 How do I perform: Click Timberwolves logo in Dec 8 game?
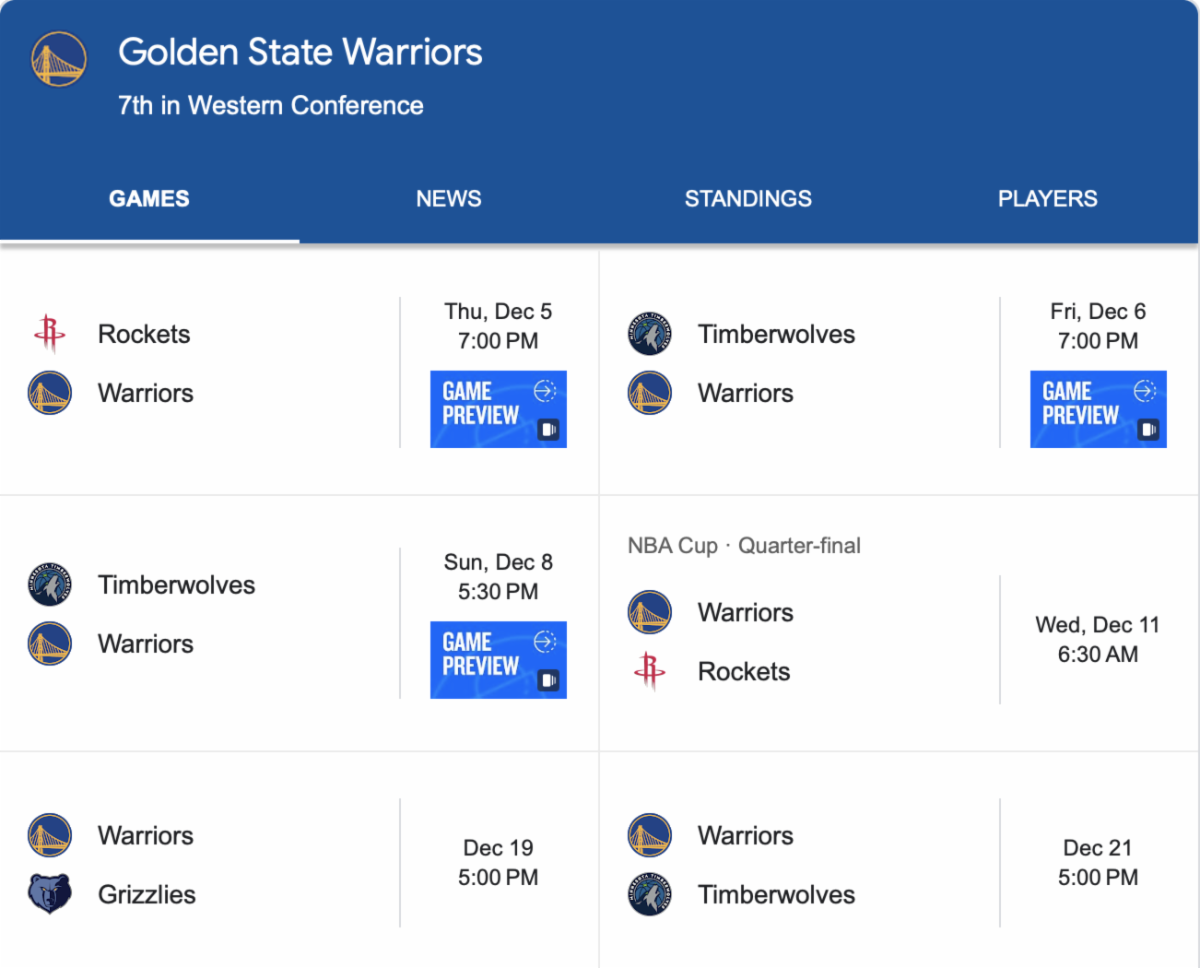[49, 585]
